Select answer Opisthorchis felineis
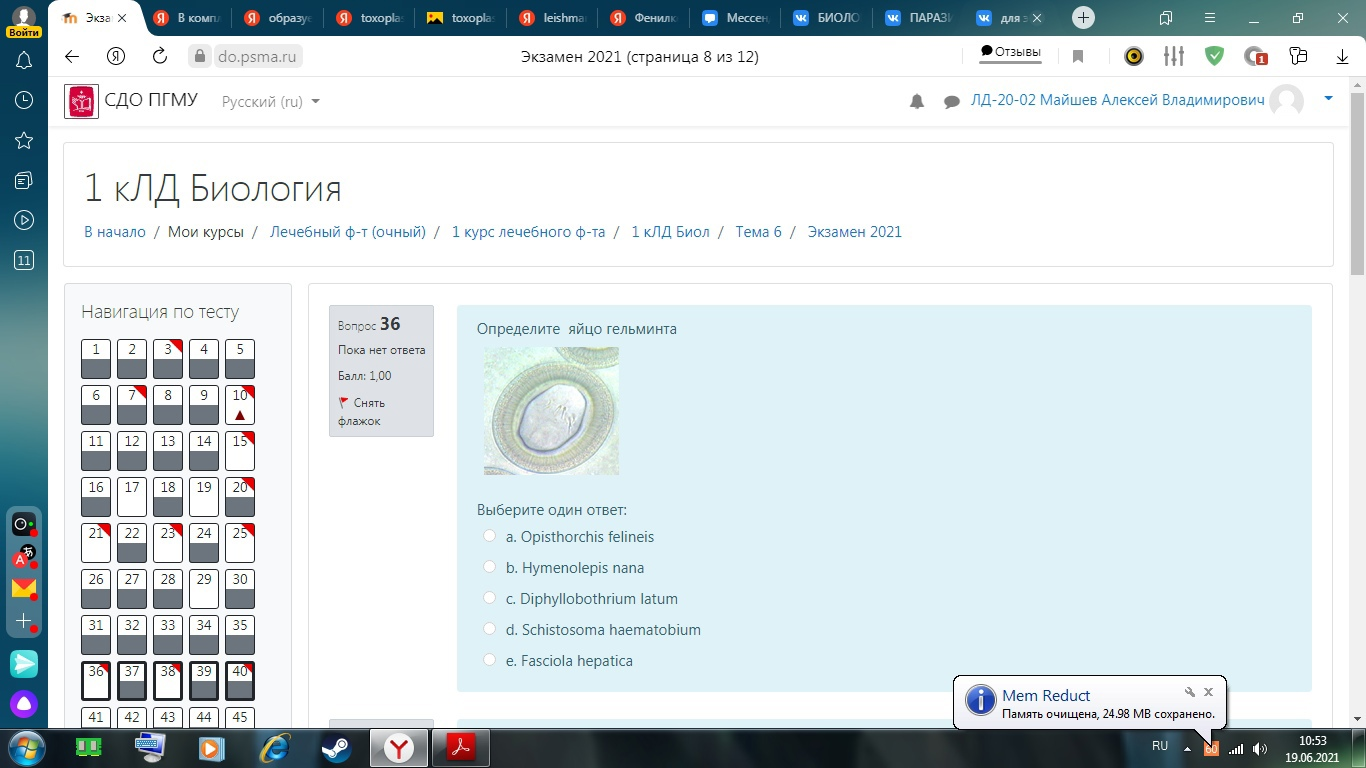The width and height of the screenshot is (1366, 768). (489, 536)
